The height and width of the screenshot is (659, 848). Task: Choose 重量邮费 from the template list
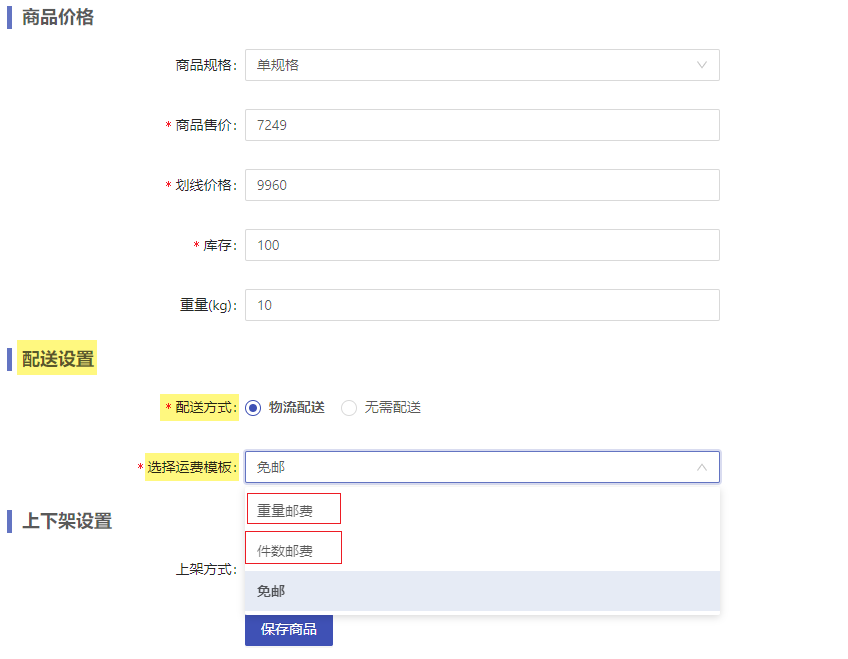point(284,510)
